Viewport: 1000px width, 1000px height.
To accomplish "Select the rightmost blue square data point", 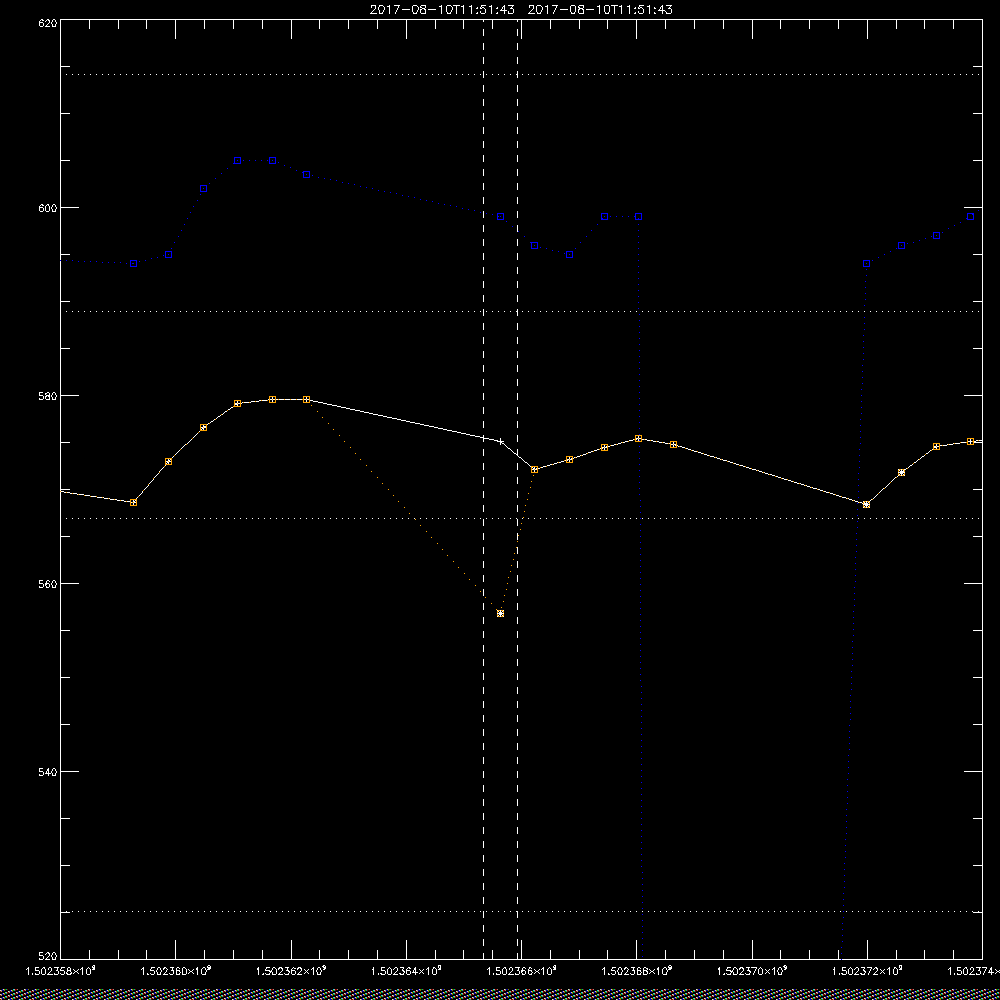I will (x=971, y=217).
